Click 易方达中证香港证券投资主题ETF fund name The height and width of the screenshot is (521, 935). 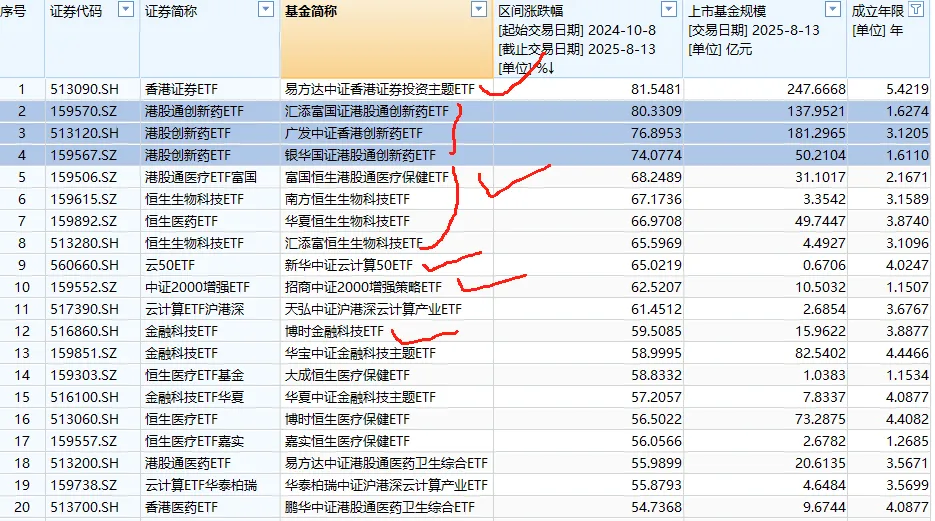pos(380,89)
